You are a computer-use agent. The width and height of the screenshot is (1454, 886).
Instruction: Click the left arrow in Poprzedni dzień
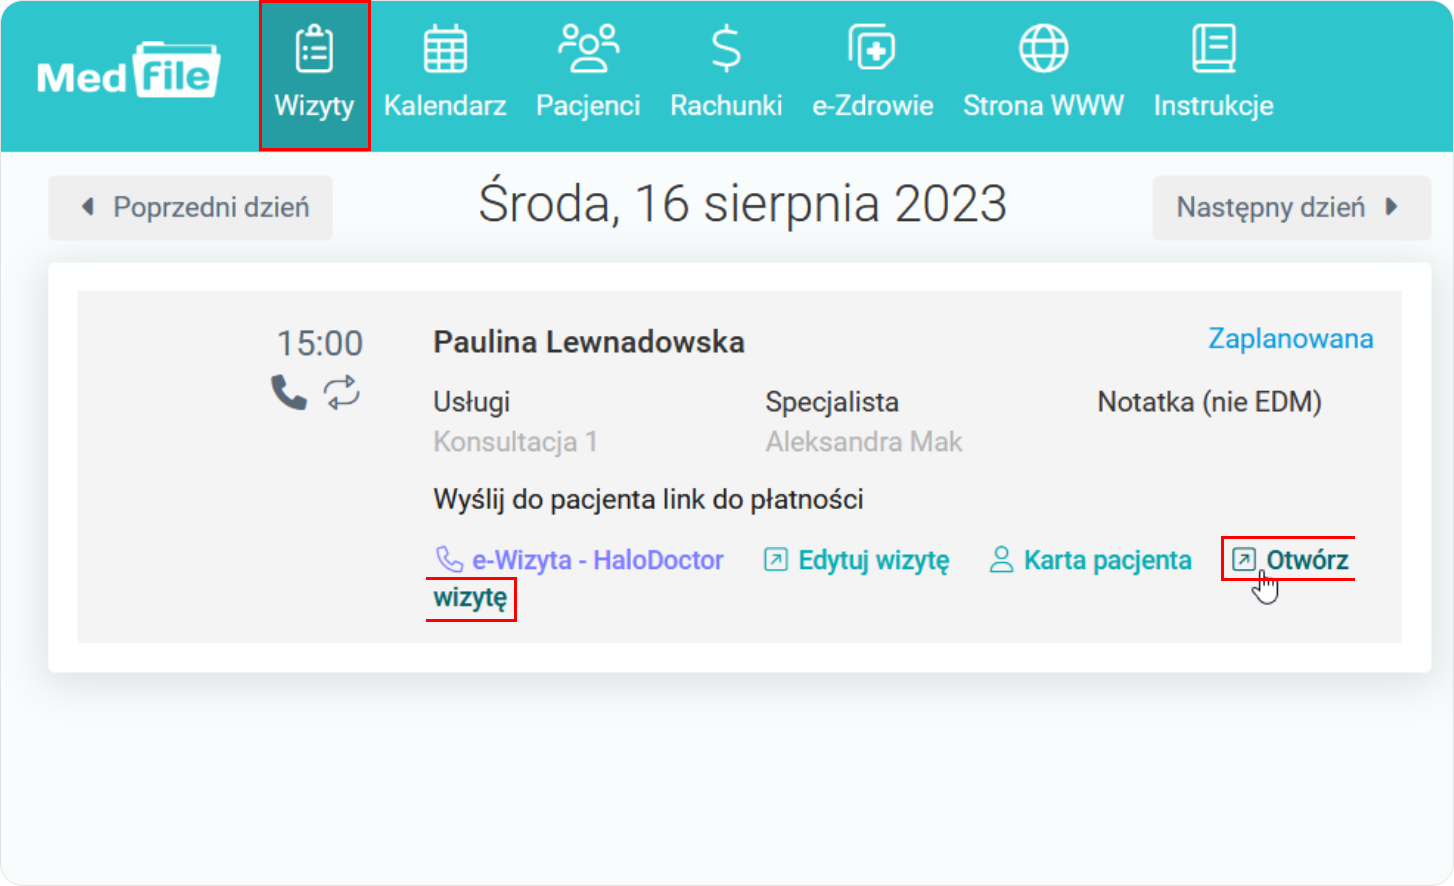click(x=88, y=207)
